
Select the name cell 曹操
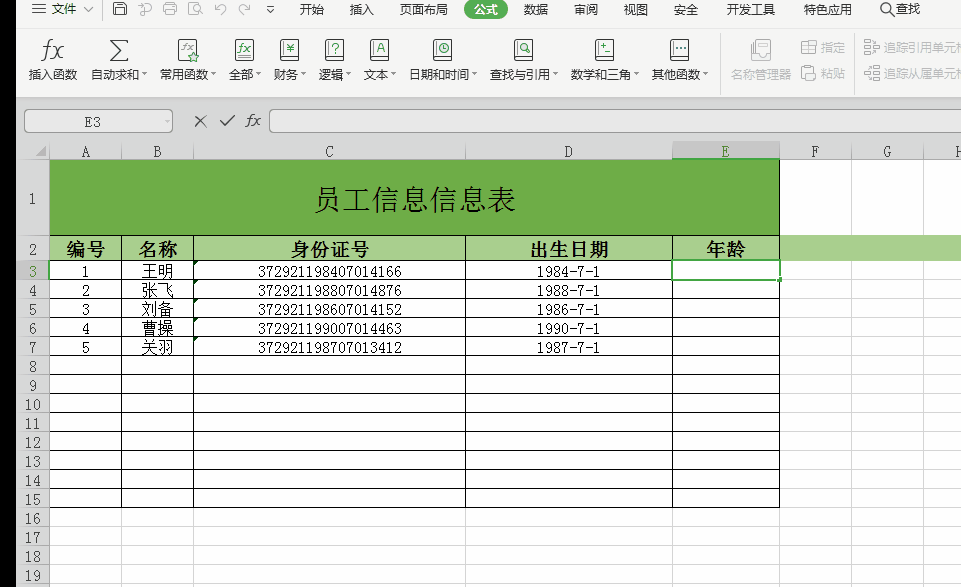(158, 328)
